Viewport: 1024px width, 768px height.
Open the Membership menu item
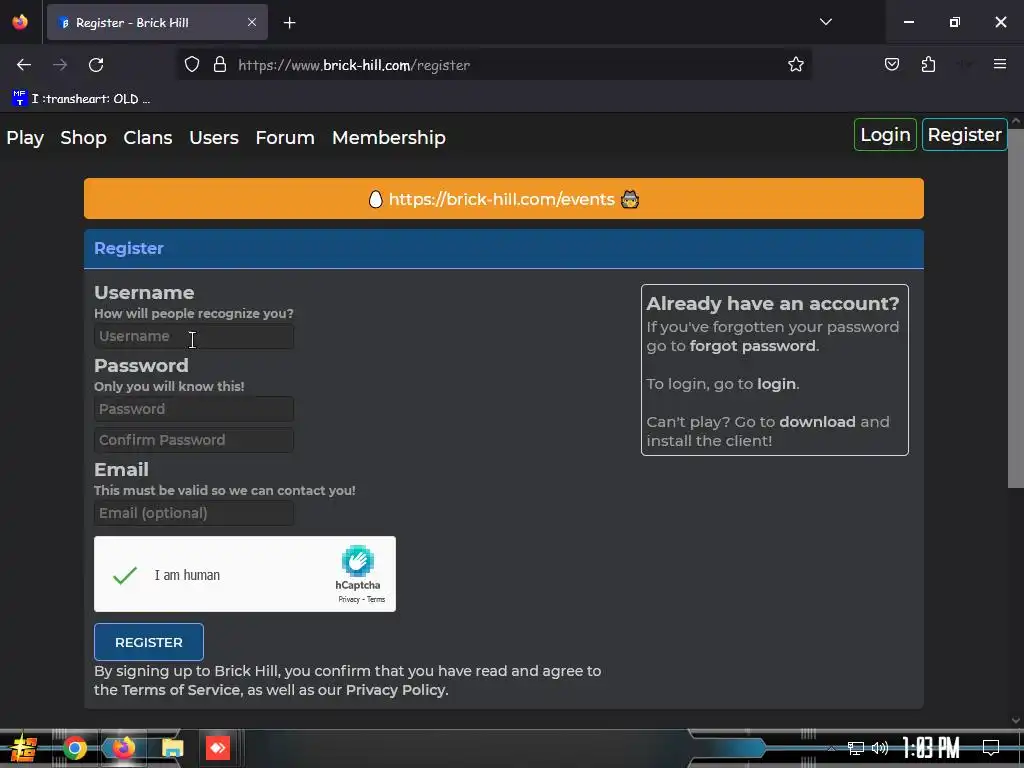coord(389,138)
